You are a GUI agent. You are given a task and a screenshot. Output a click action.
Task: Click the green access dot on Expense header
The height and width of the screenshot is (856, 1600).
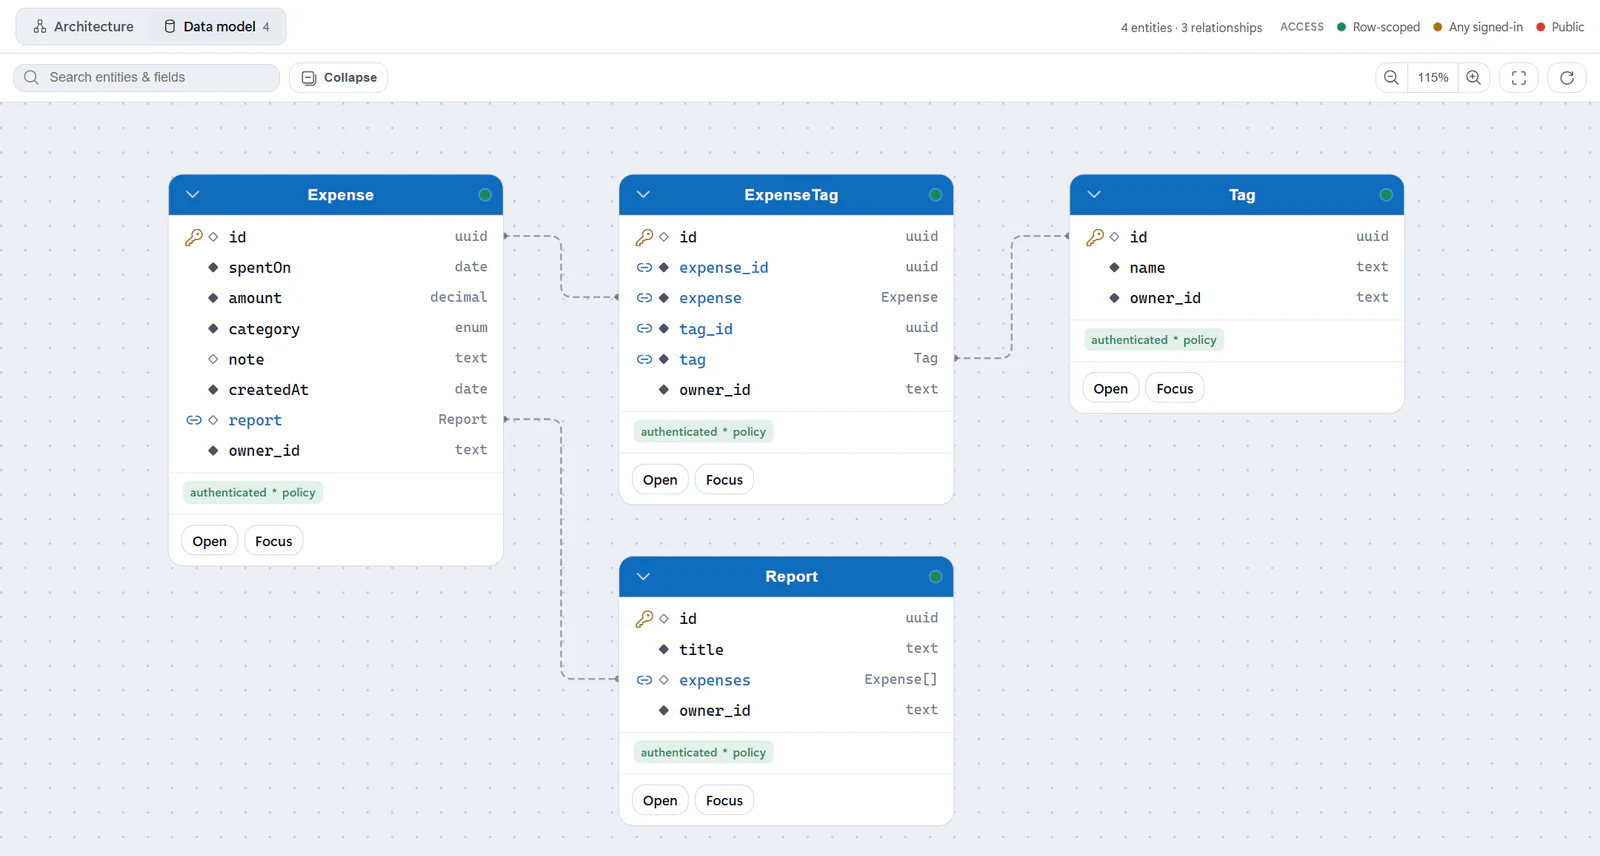(485, 195)
